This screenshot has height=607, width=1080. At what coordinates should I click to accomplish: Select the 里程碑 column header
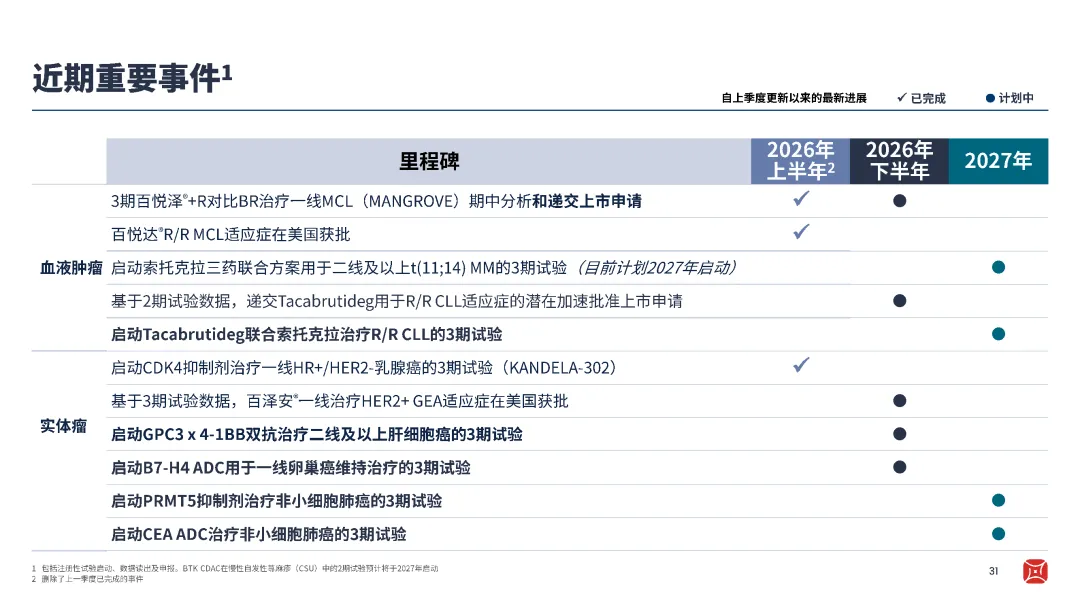coord(428,161)
